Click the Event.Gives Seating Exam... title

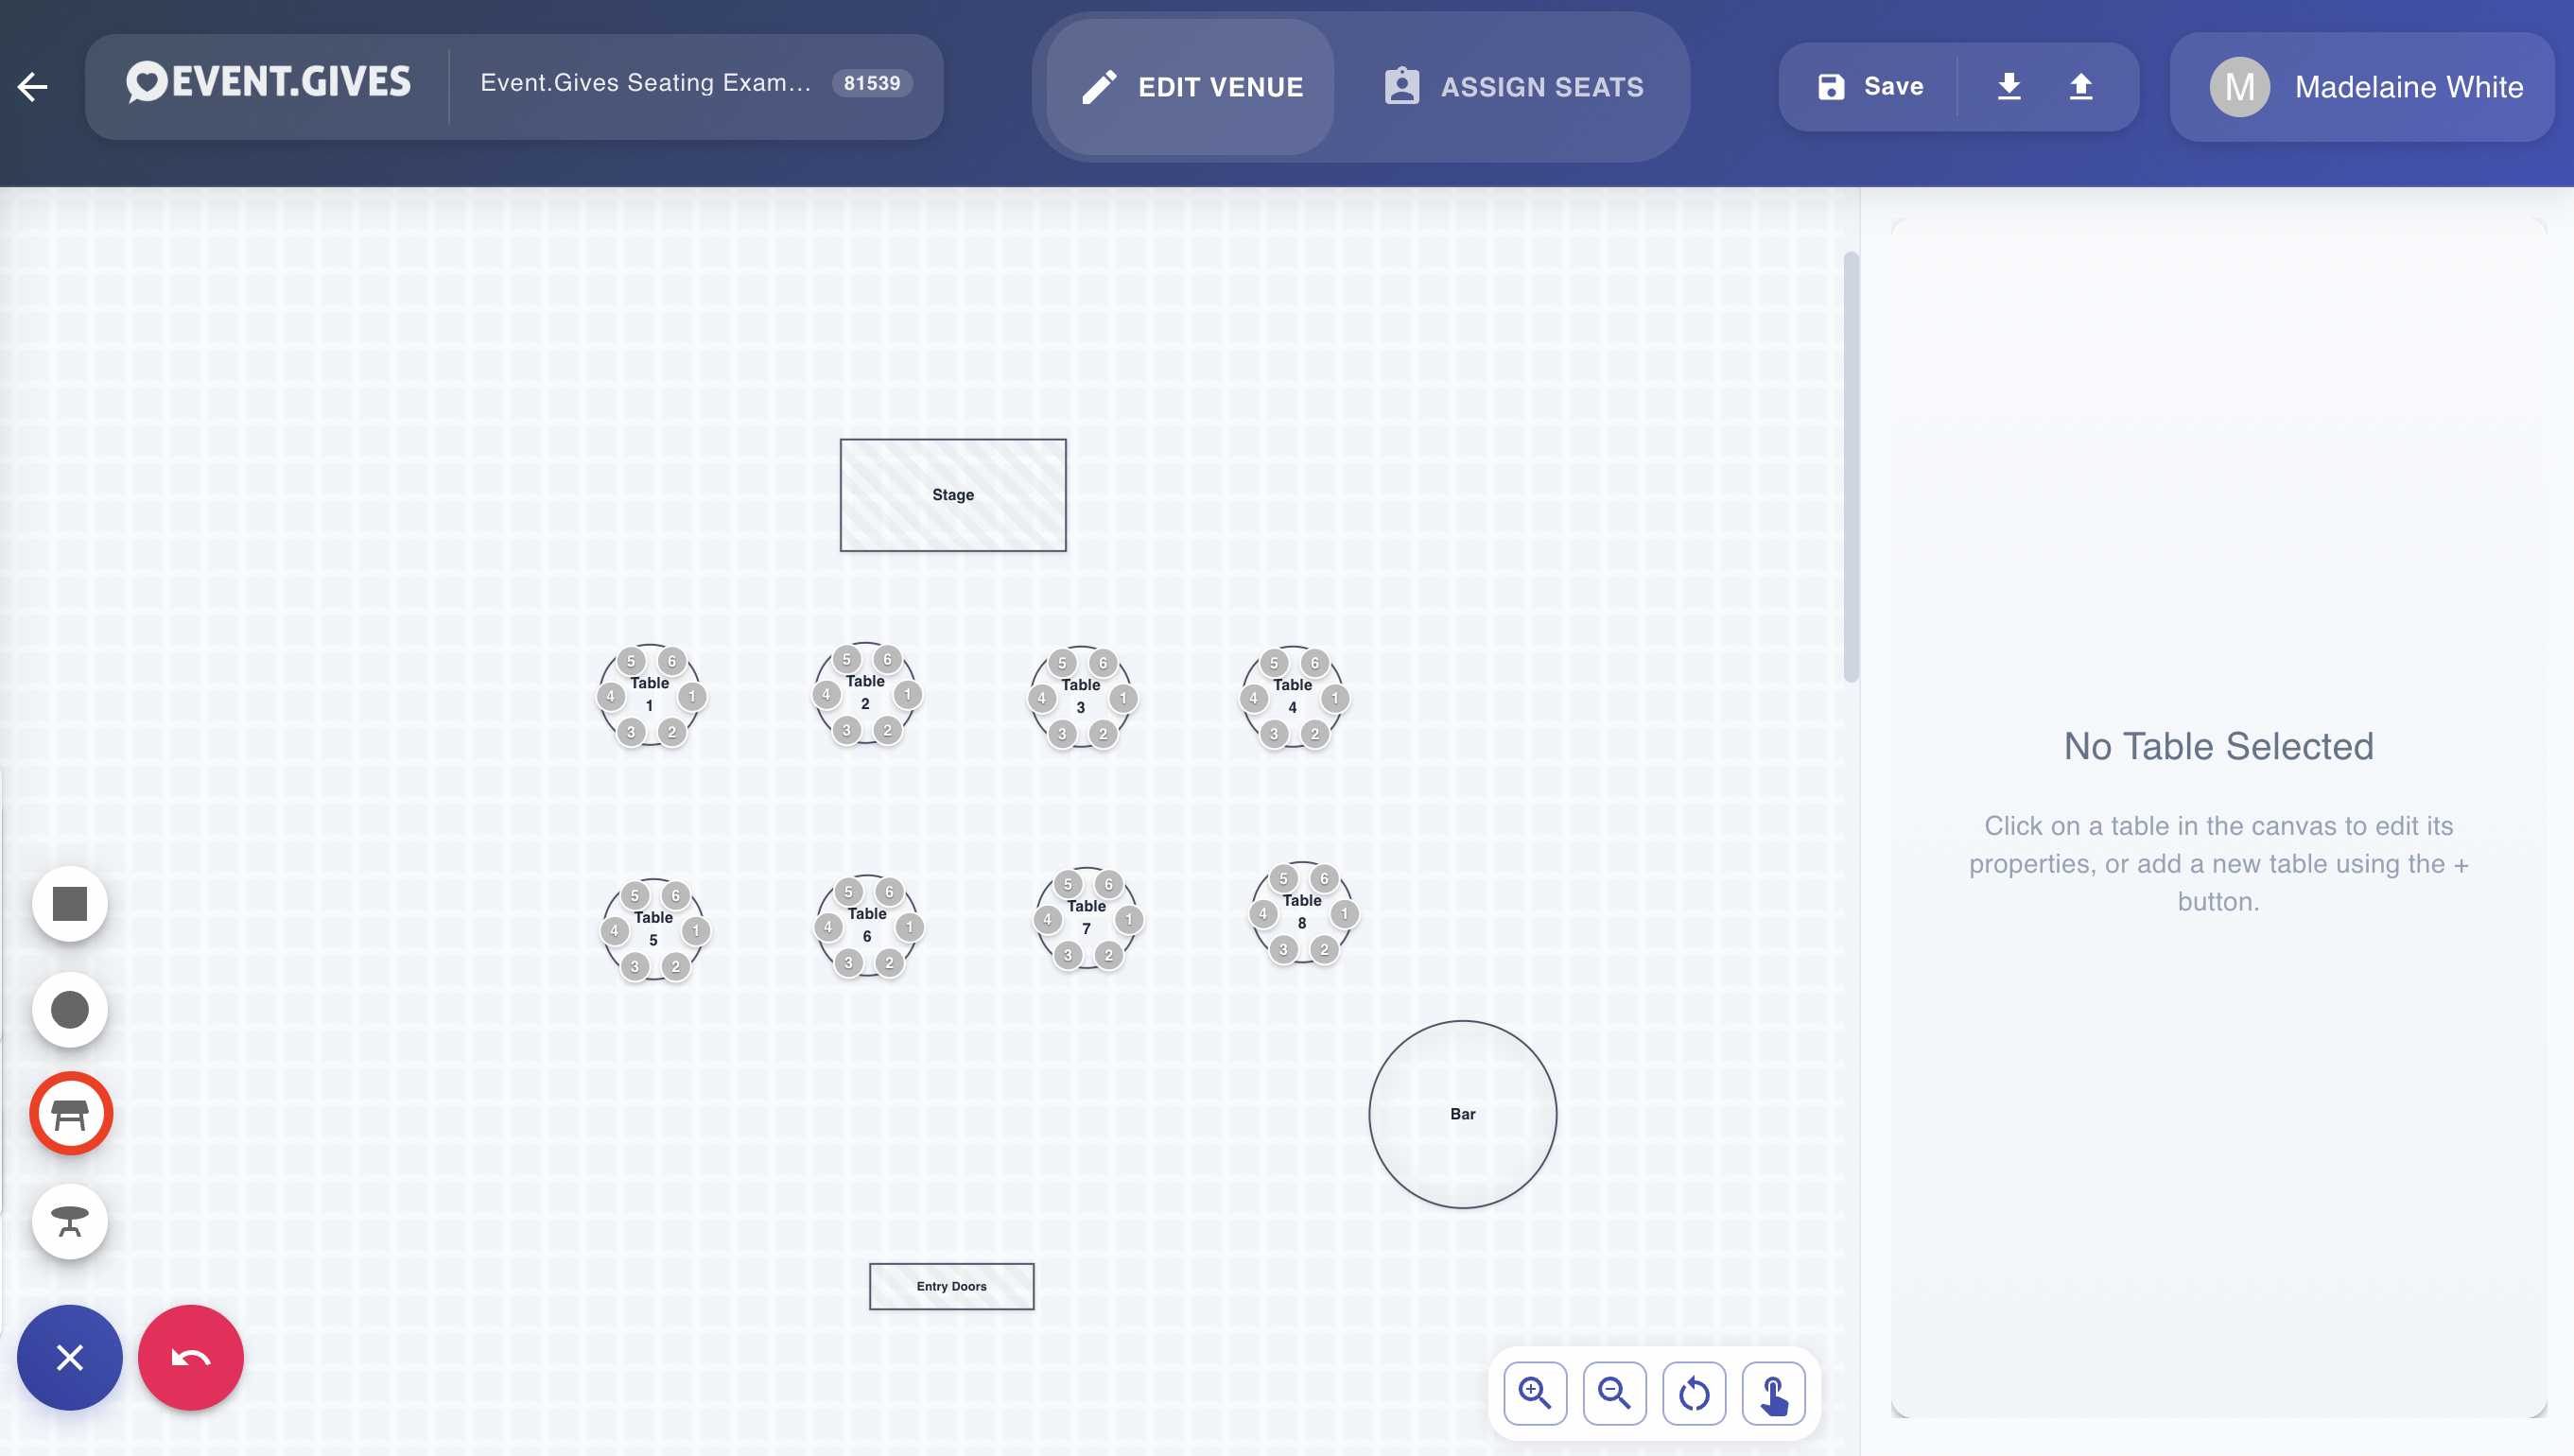(x=645, y=83)
